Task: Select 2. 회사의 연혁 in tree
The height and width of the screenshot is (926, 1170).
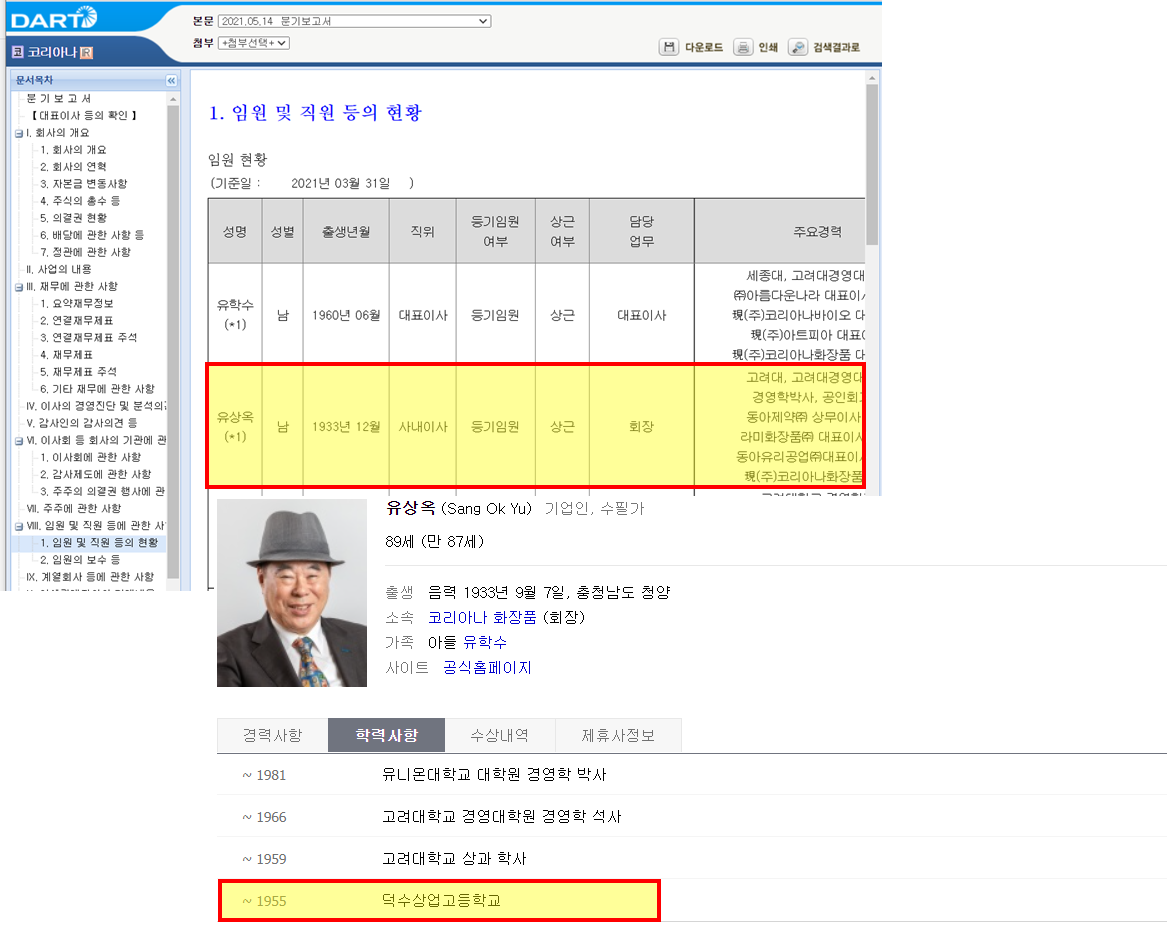Action: tap(73, 167)
